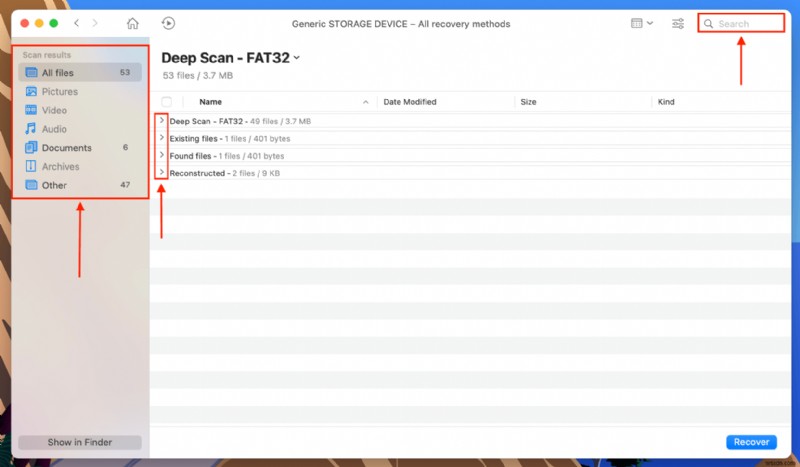Go forward with the right chevron

[x=95, y=23]
